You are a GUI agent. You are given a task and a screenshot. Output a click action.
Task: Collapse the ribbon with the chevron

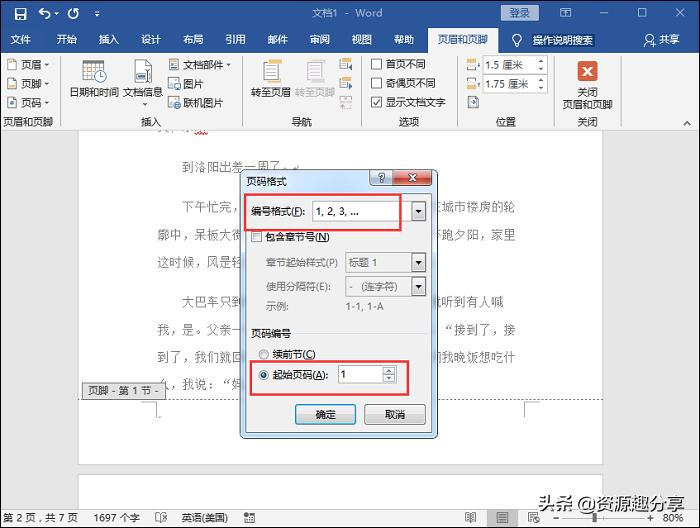tap(687, 123)
